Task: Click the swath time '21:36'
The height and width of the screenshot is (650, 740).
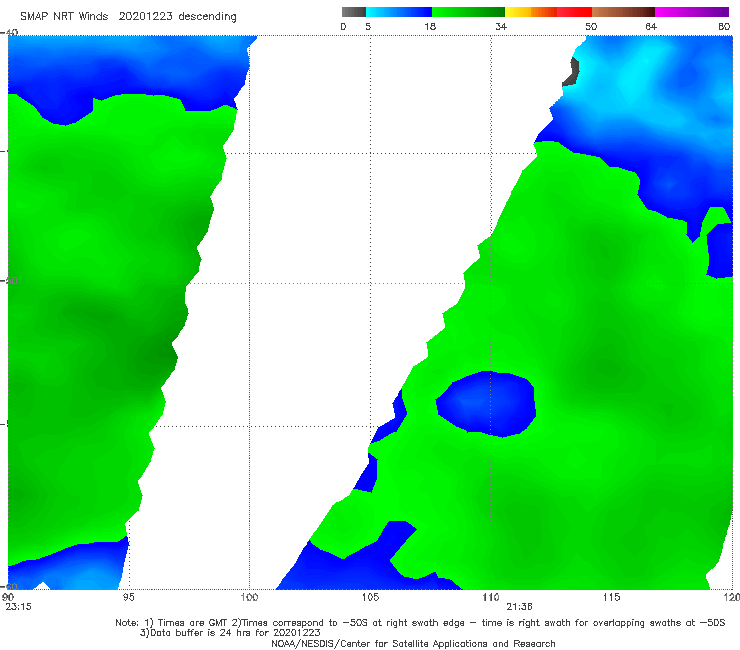Action: point(520,607)
